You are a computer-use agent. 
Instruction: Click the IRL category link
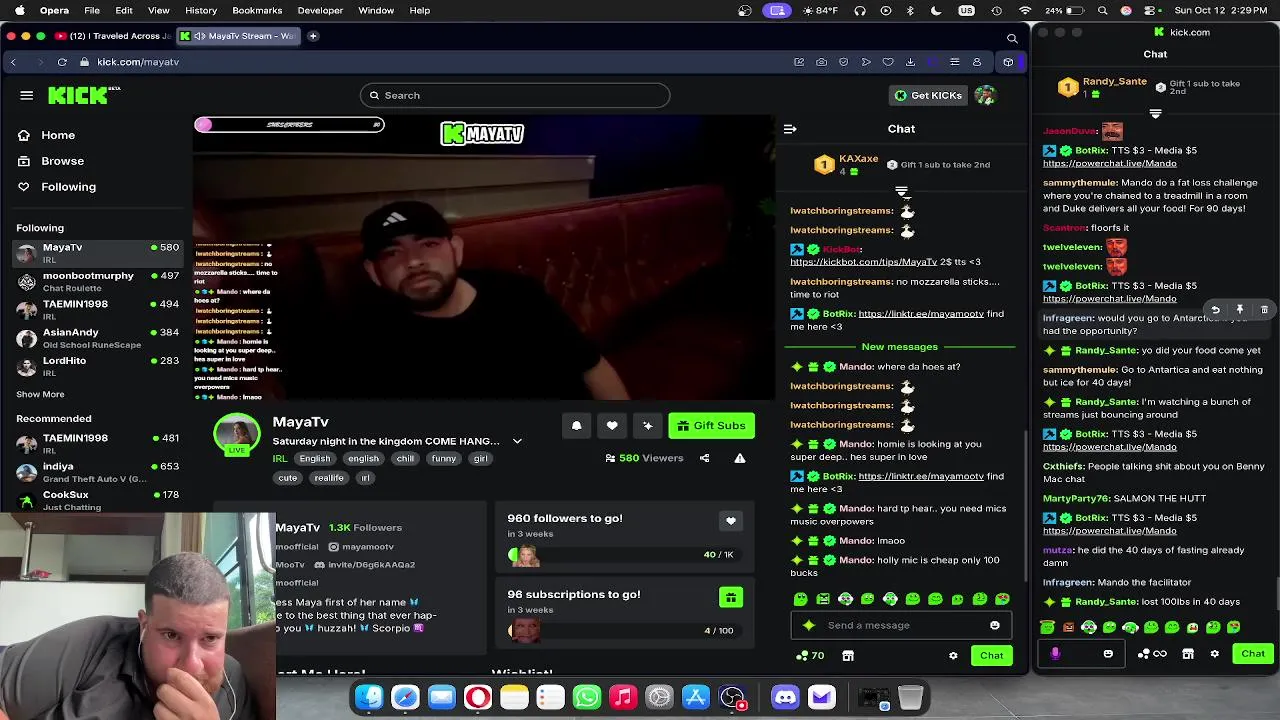coord(280,459)
